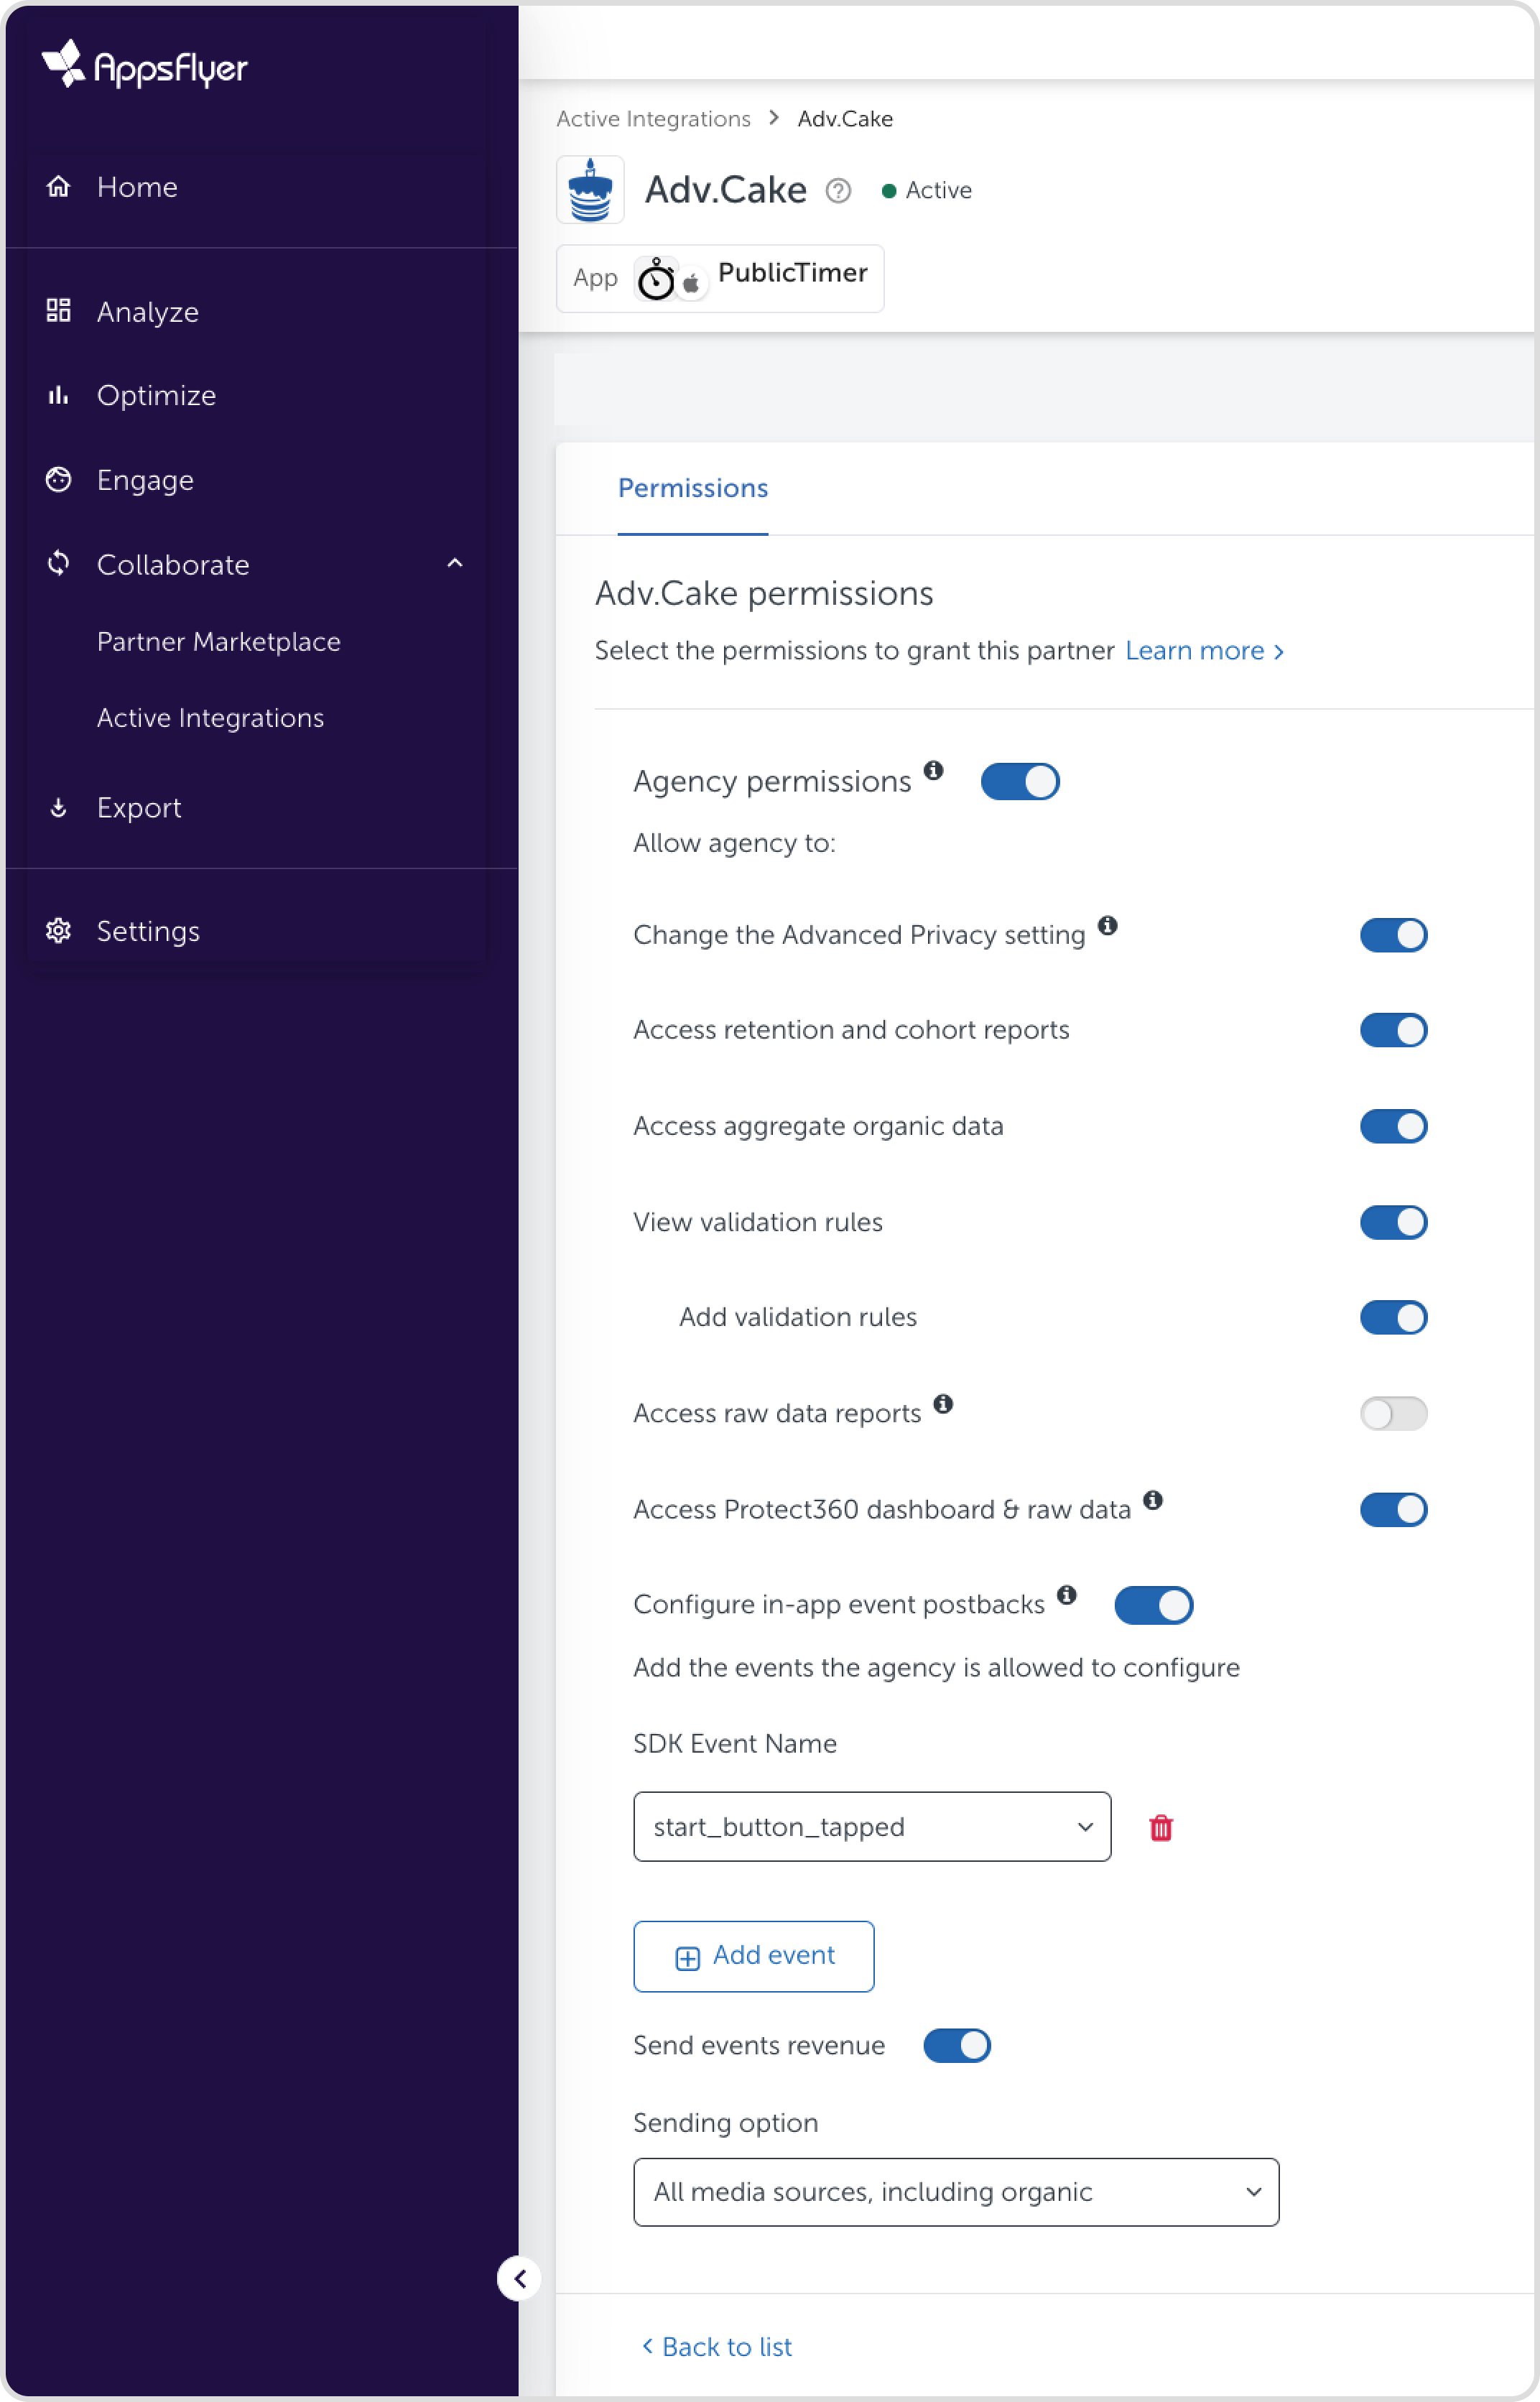Click the Agency permissions info icon

click(x=934, y=770)
